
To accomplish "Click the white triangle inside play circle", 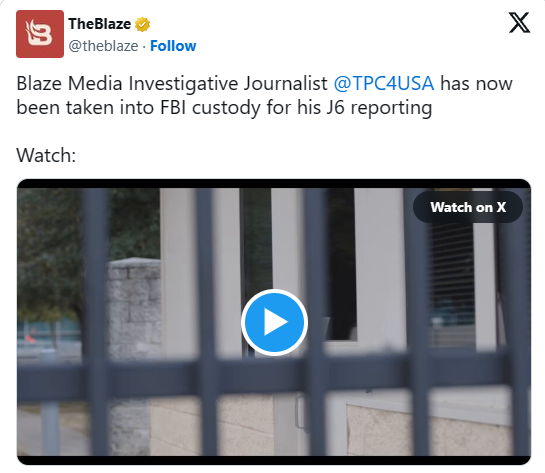I will [276, 322].
